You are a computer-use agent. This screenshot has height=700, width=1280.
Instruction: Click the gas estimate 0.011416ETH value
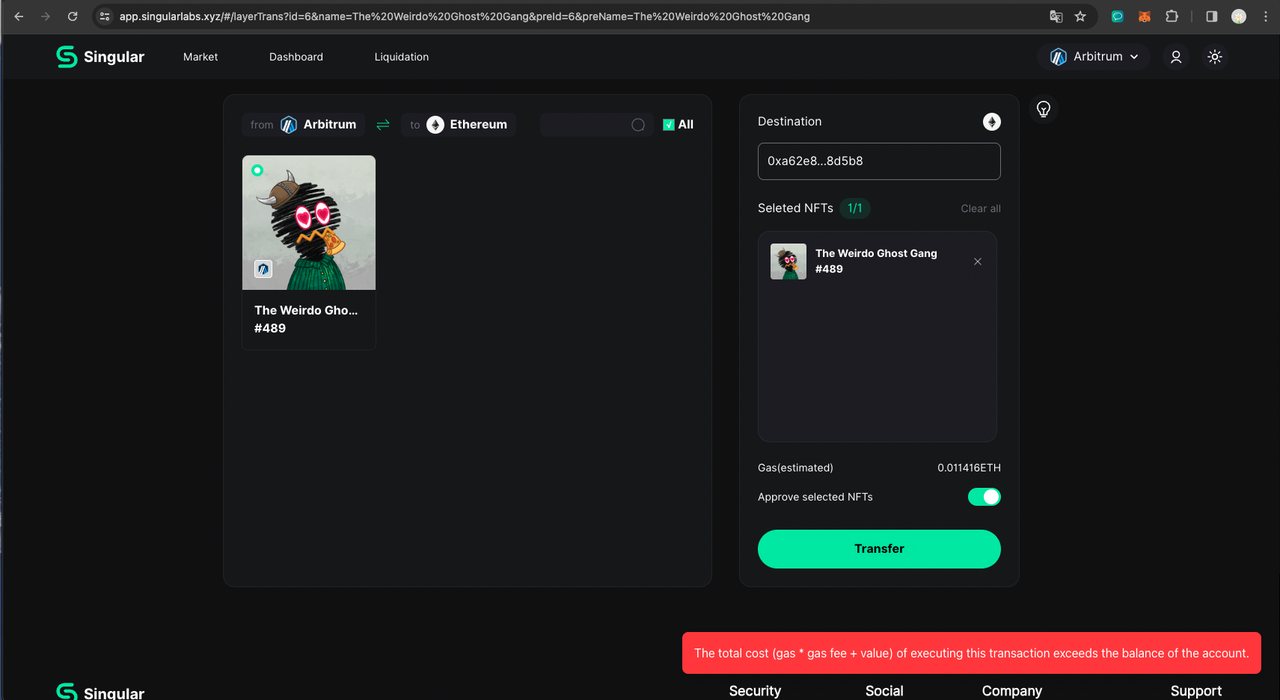pyautogui.click(x=969, y=468)
